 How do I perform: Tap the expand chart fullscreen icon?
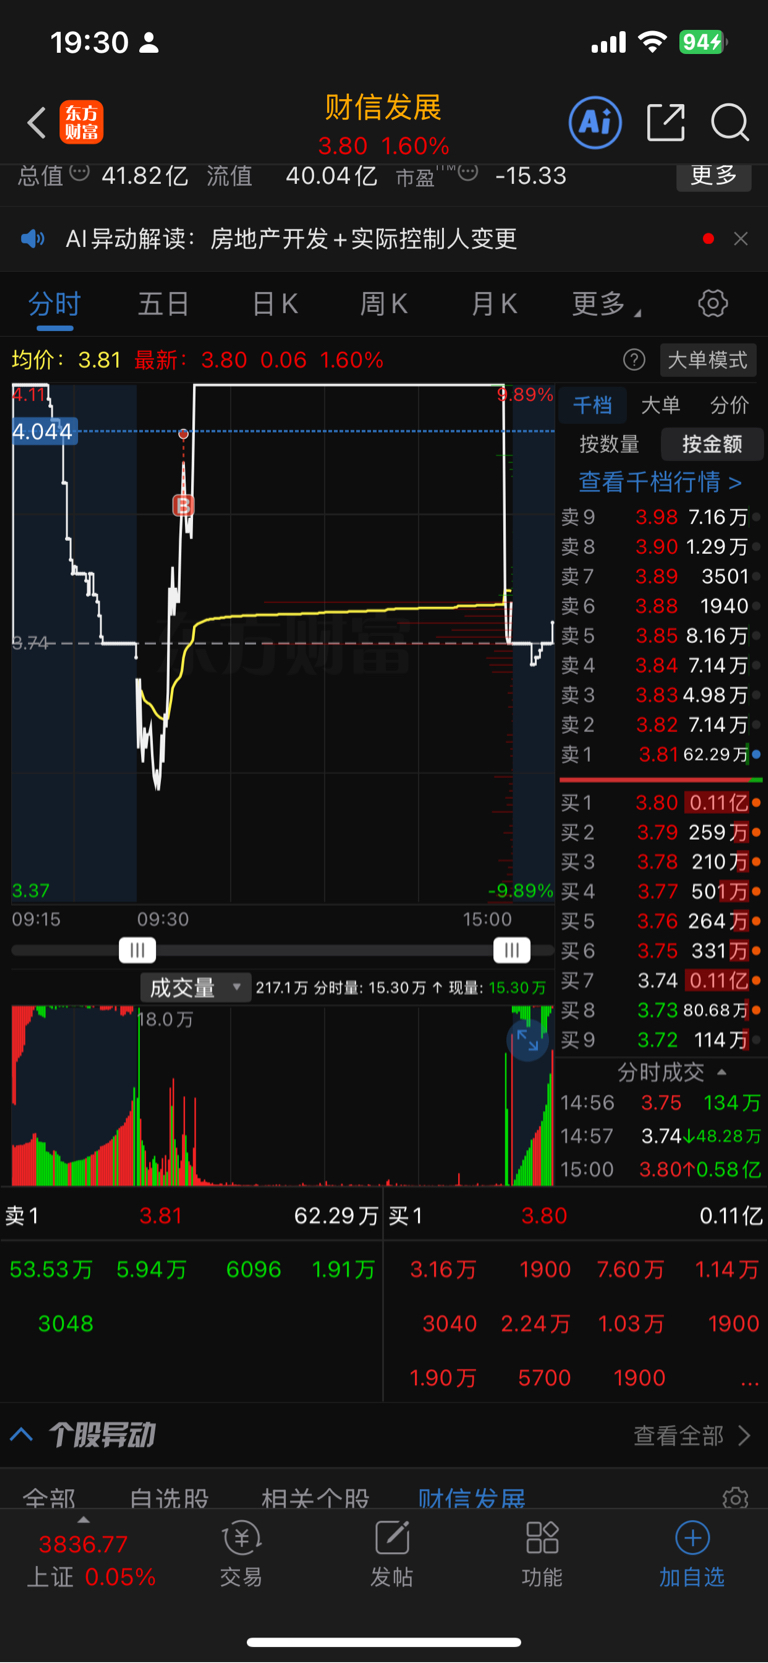(x=528, y=1041)
